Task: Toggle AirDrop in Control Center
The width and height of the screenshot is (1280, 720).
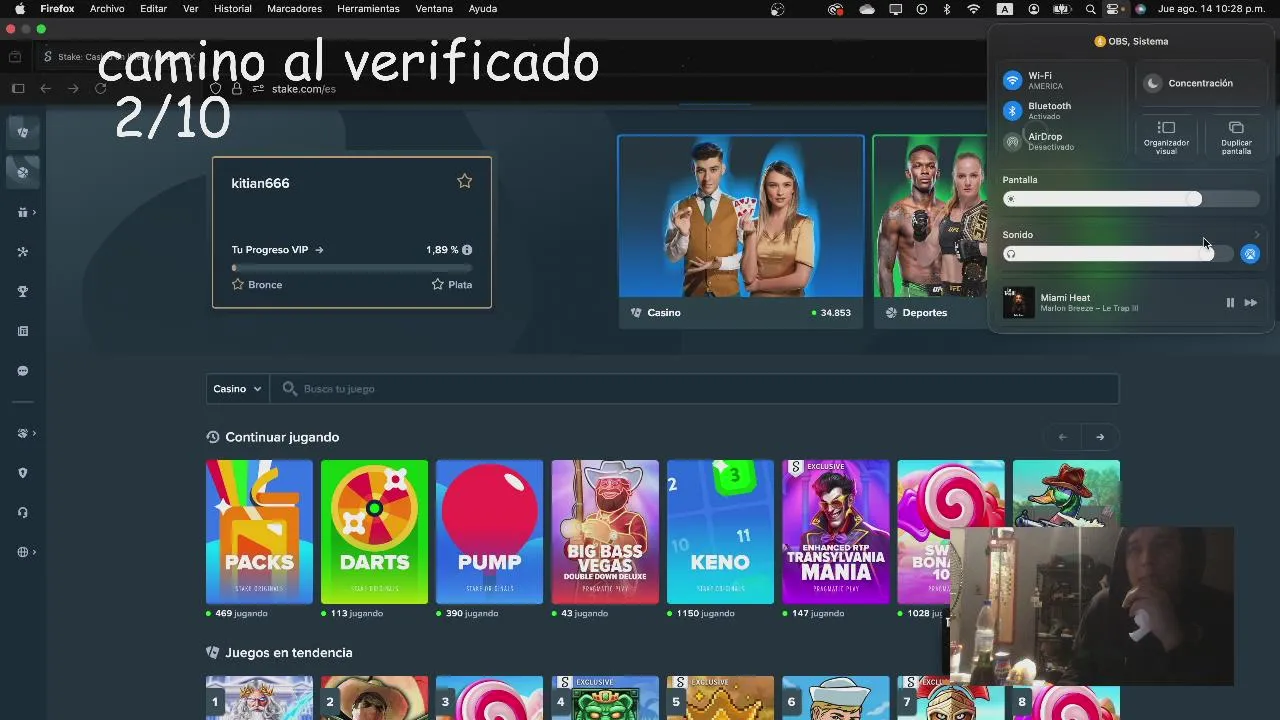Action: click(1013, 141)
